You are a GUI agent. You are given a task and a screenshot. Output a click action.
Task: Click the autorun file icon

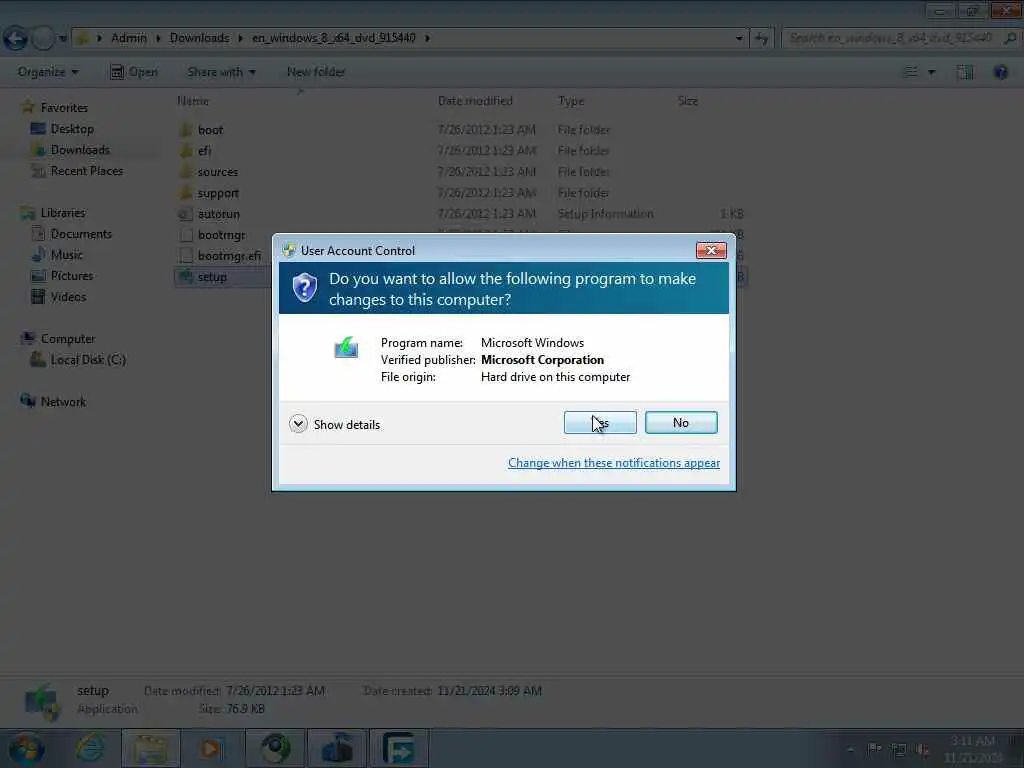point(185,214)
